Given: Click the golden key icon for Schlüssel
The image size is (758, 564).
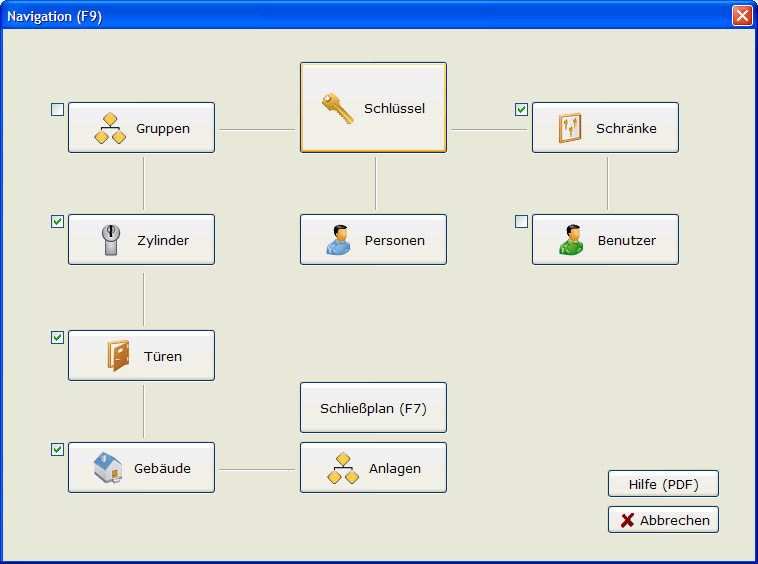Looking at the screenshot, I should click(x=337, y=108).
